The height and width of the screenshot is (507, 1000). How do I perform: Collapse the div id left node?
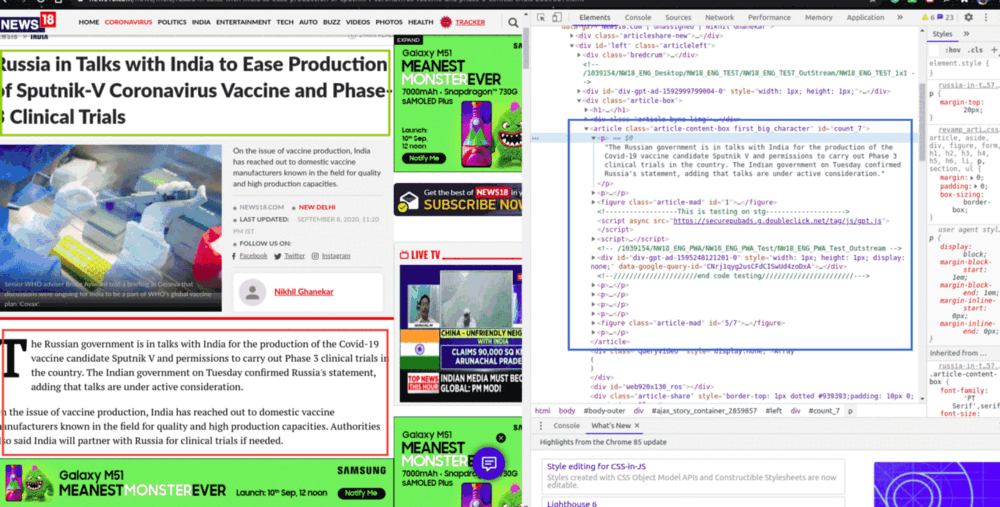click(572, 46)
